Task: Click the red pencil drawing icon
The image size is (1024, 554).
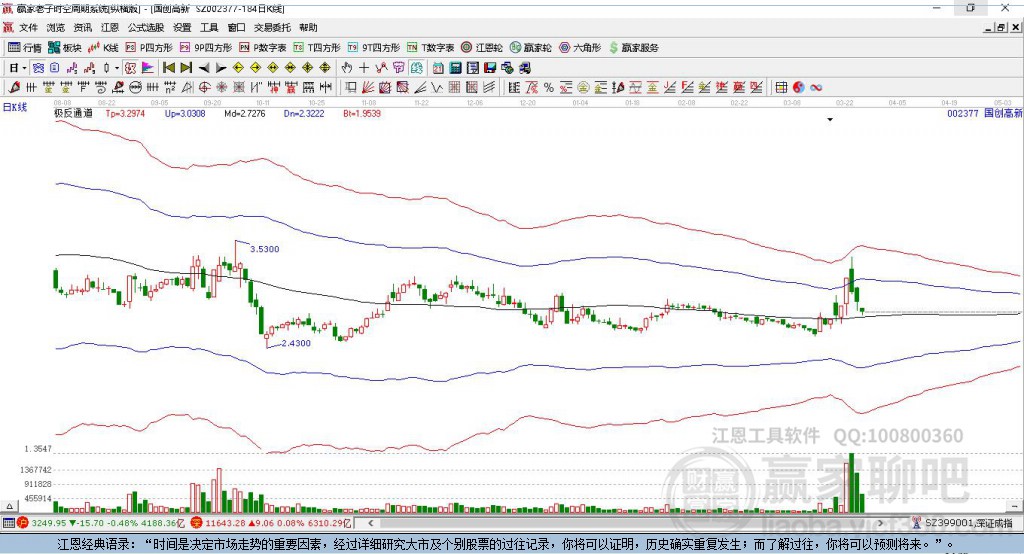Action: tap(14, 88)
